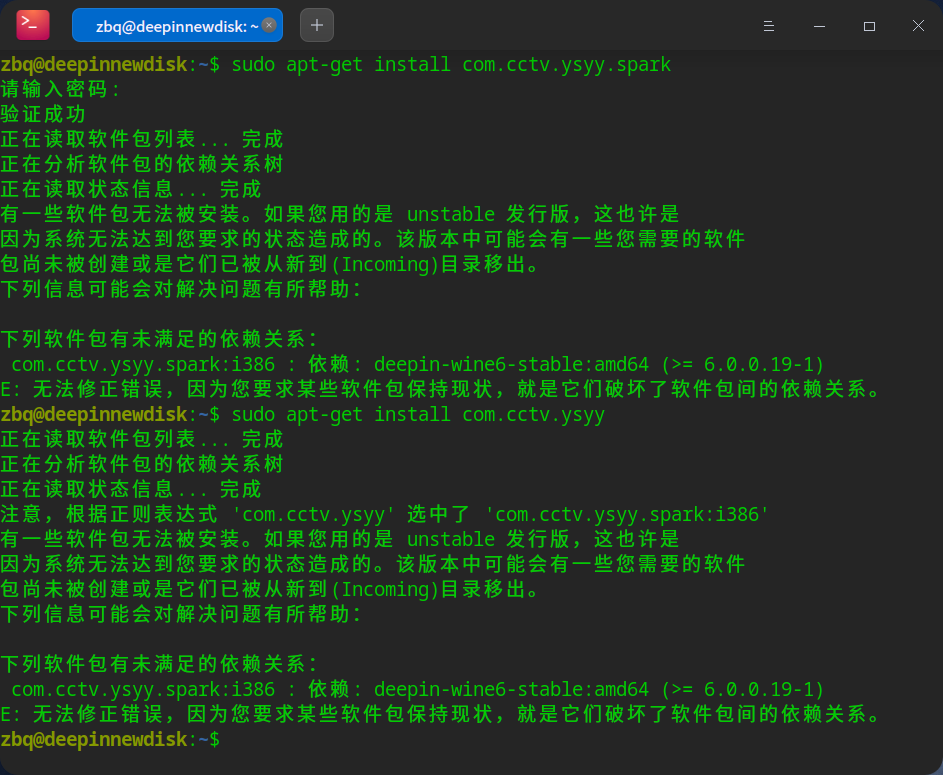Close the terminal window
The height and width of the screenshot is (775, 943).
pyautogui.click(x=918, y=26)
